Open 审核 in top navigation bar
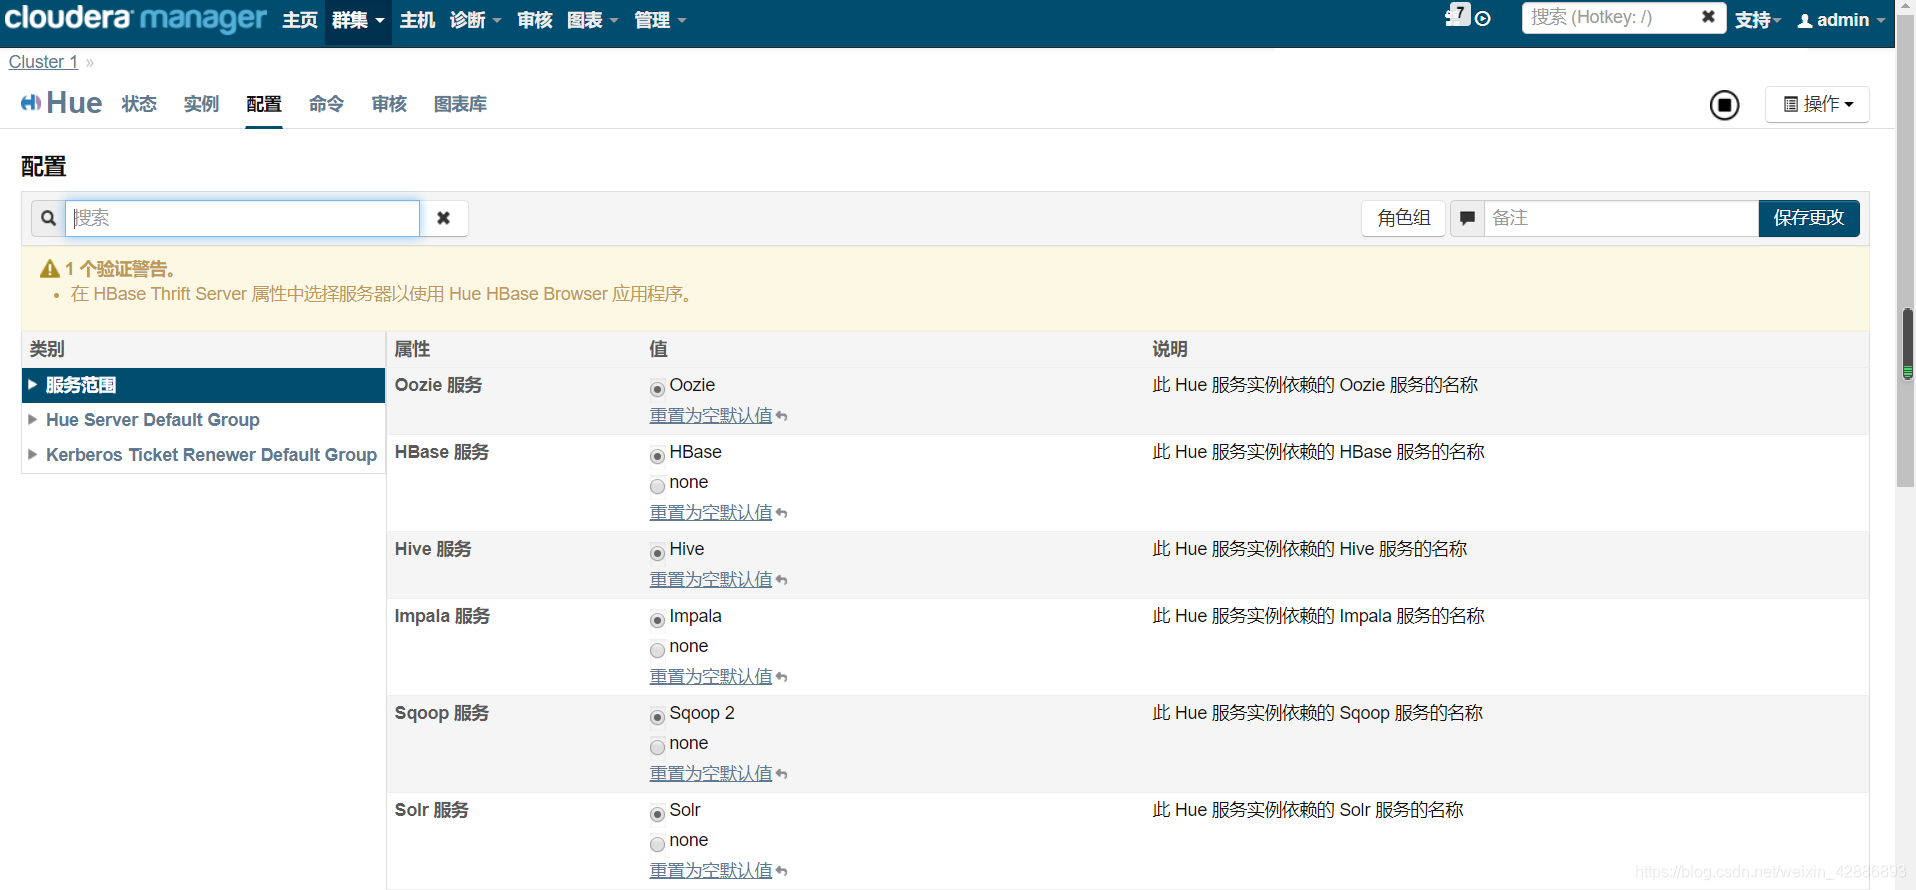Image resolution: width=1916 pixels, height=890 pixels. [535, 20]
